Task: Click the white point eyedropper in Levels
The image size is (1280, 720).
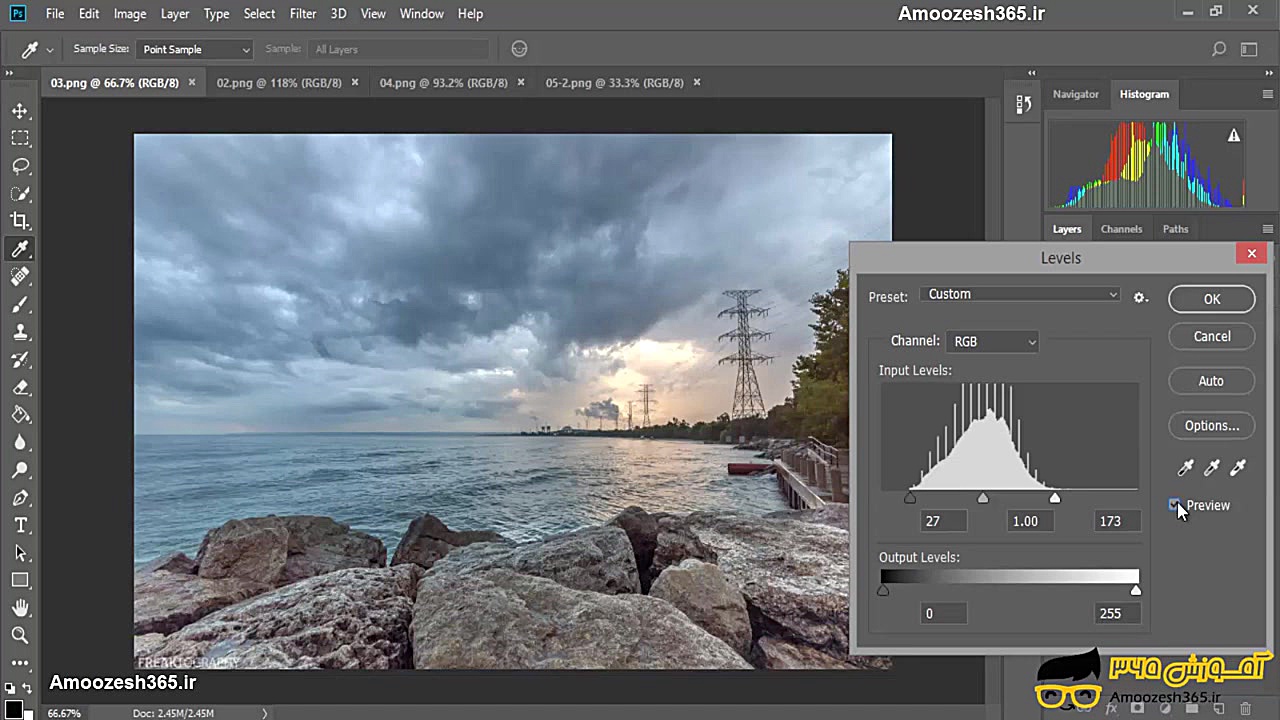Action: [1238, 468]
